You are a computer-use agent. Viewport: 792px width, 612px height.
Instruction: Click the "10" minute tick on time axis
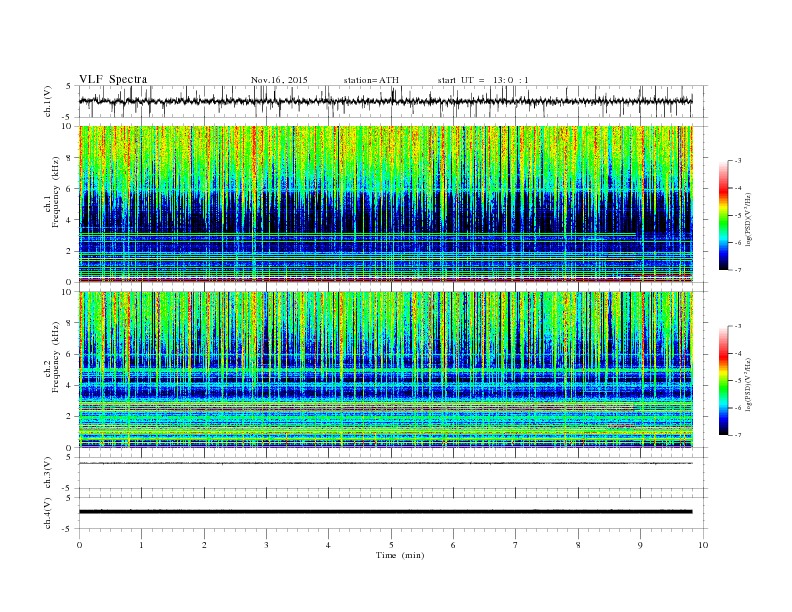[703, 545]
